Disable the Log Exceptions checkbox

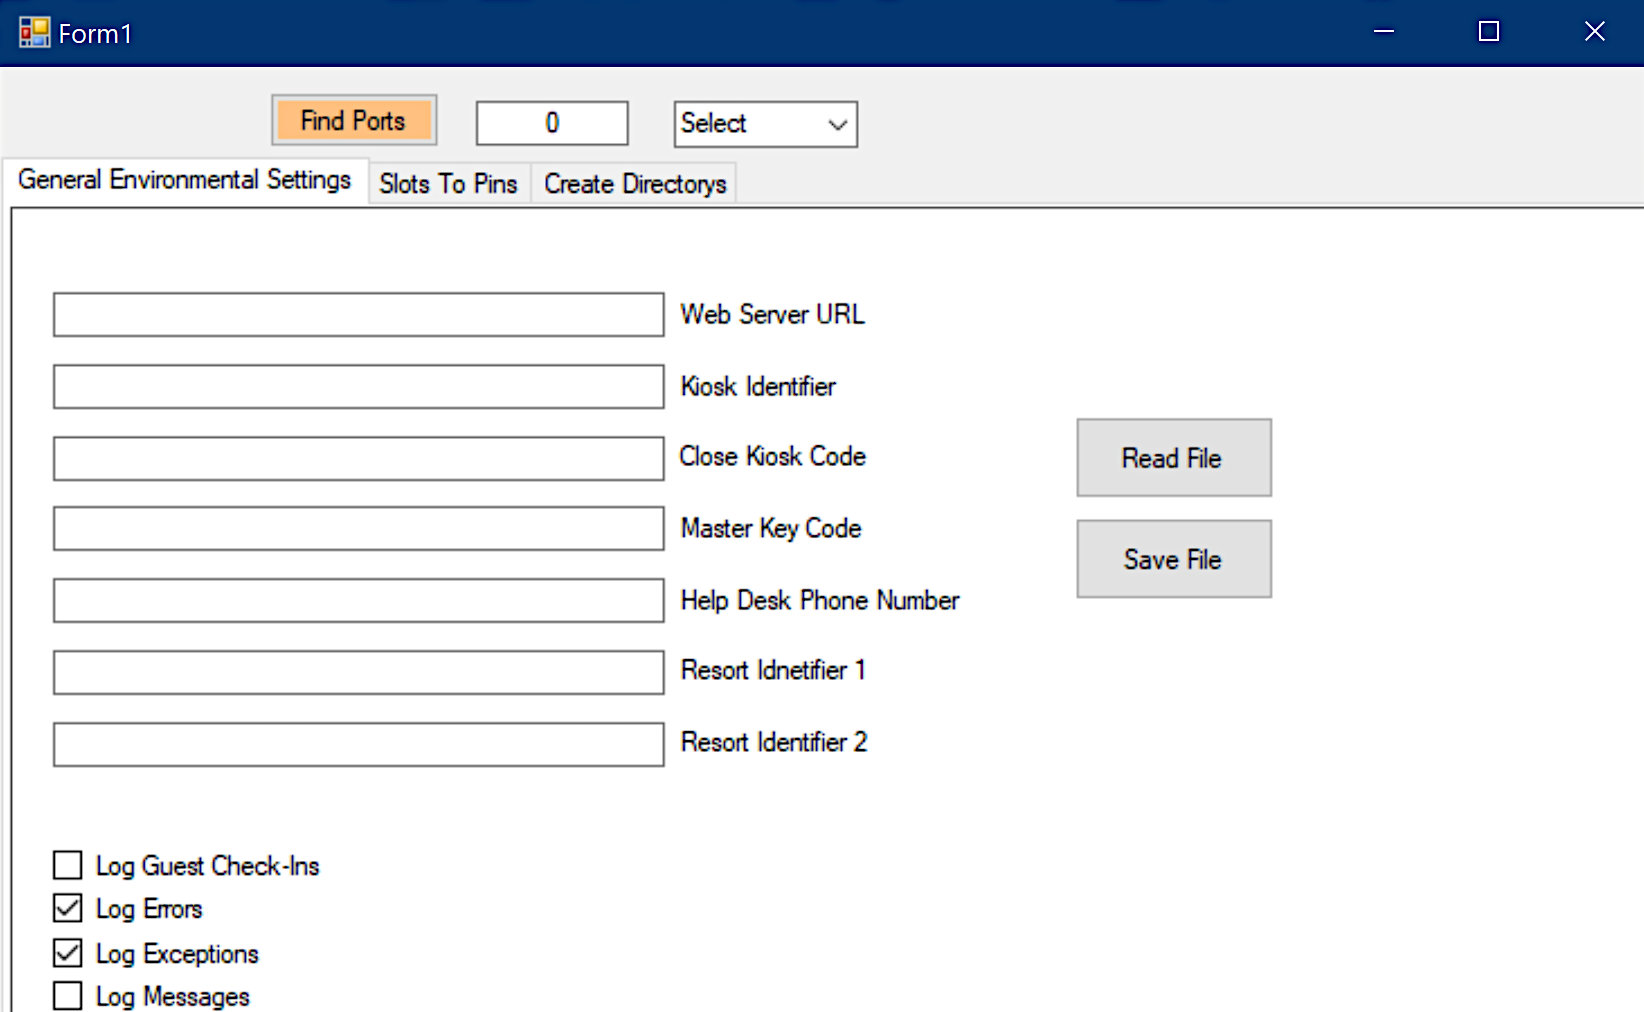tap(68, 953)
